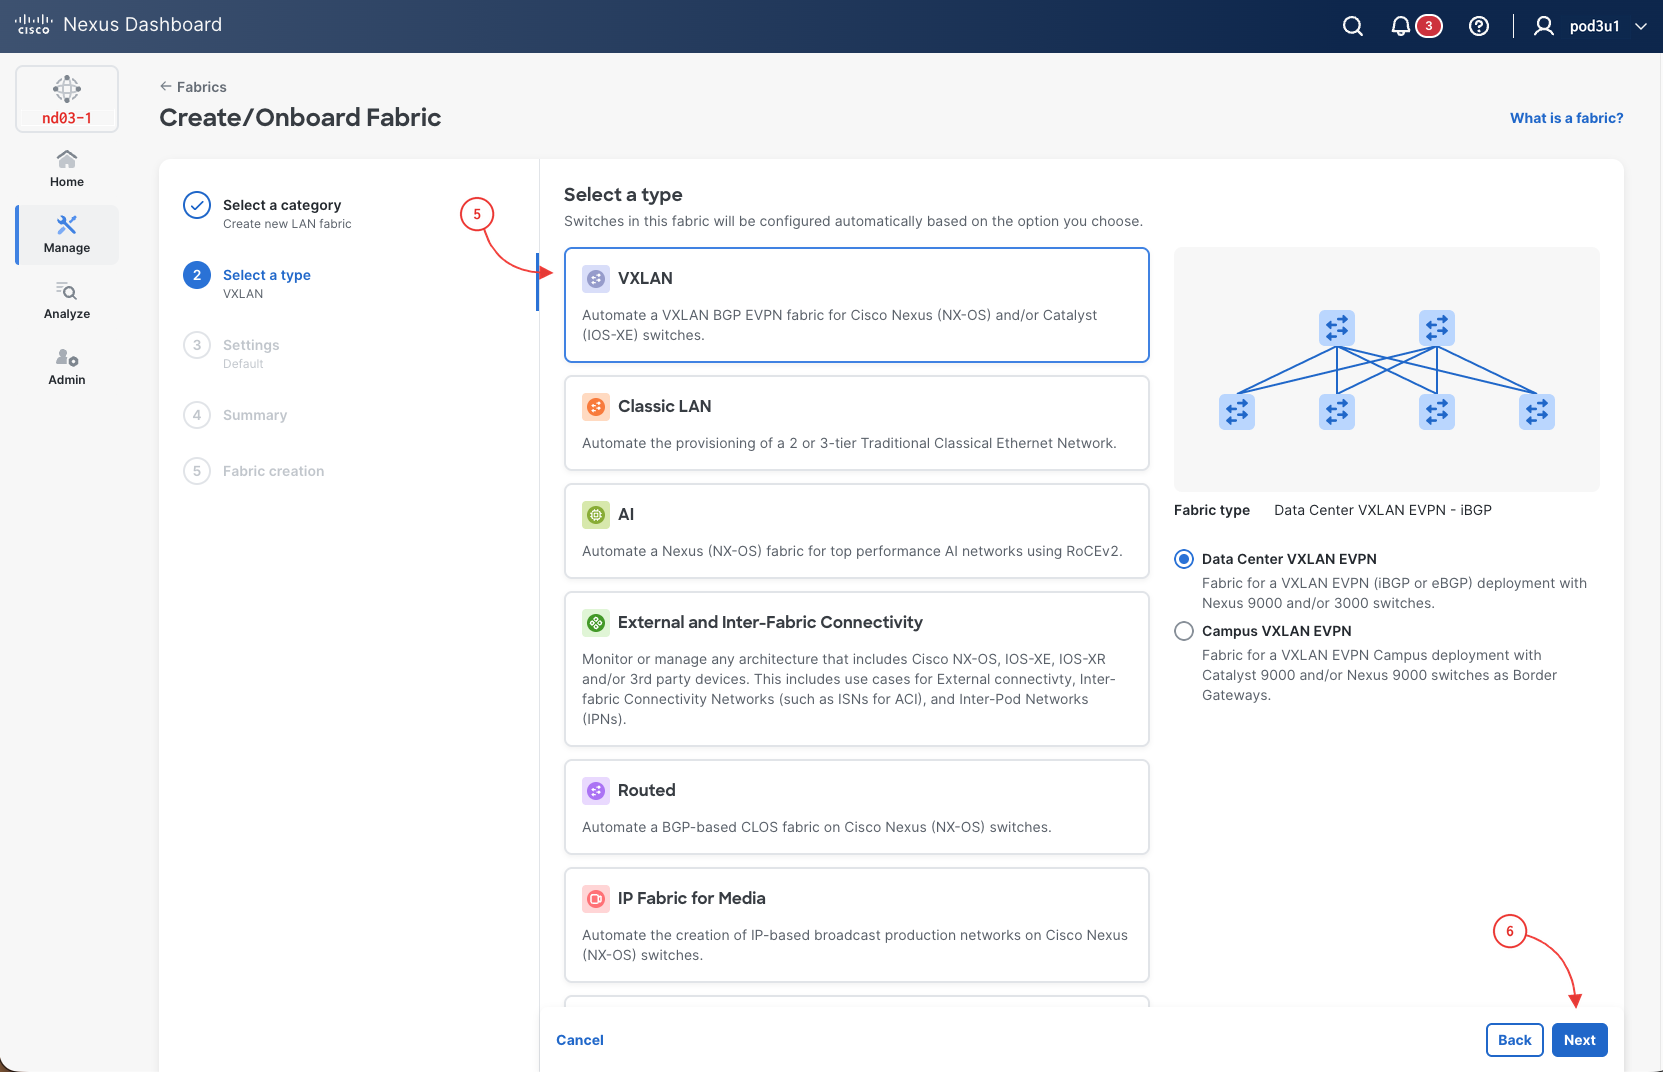Cancel the fabric creation
Viewport: 1663px width, 1072px height.
click(x=580, y=1040)
